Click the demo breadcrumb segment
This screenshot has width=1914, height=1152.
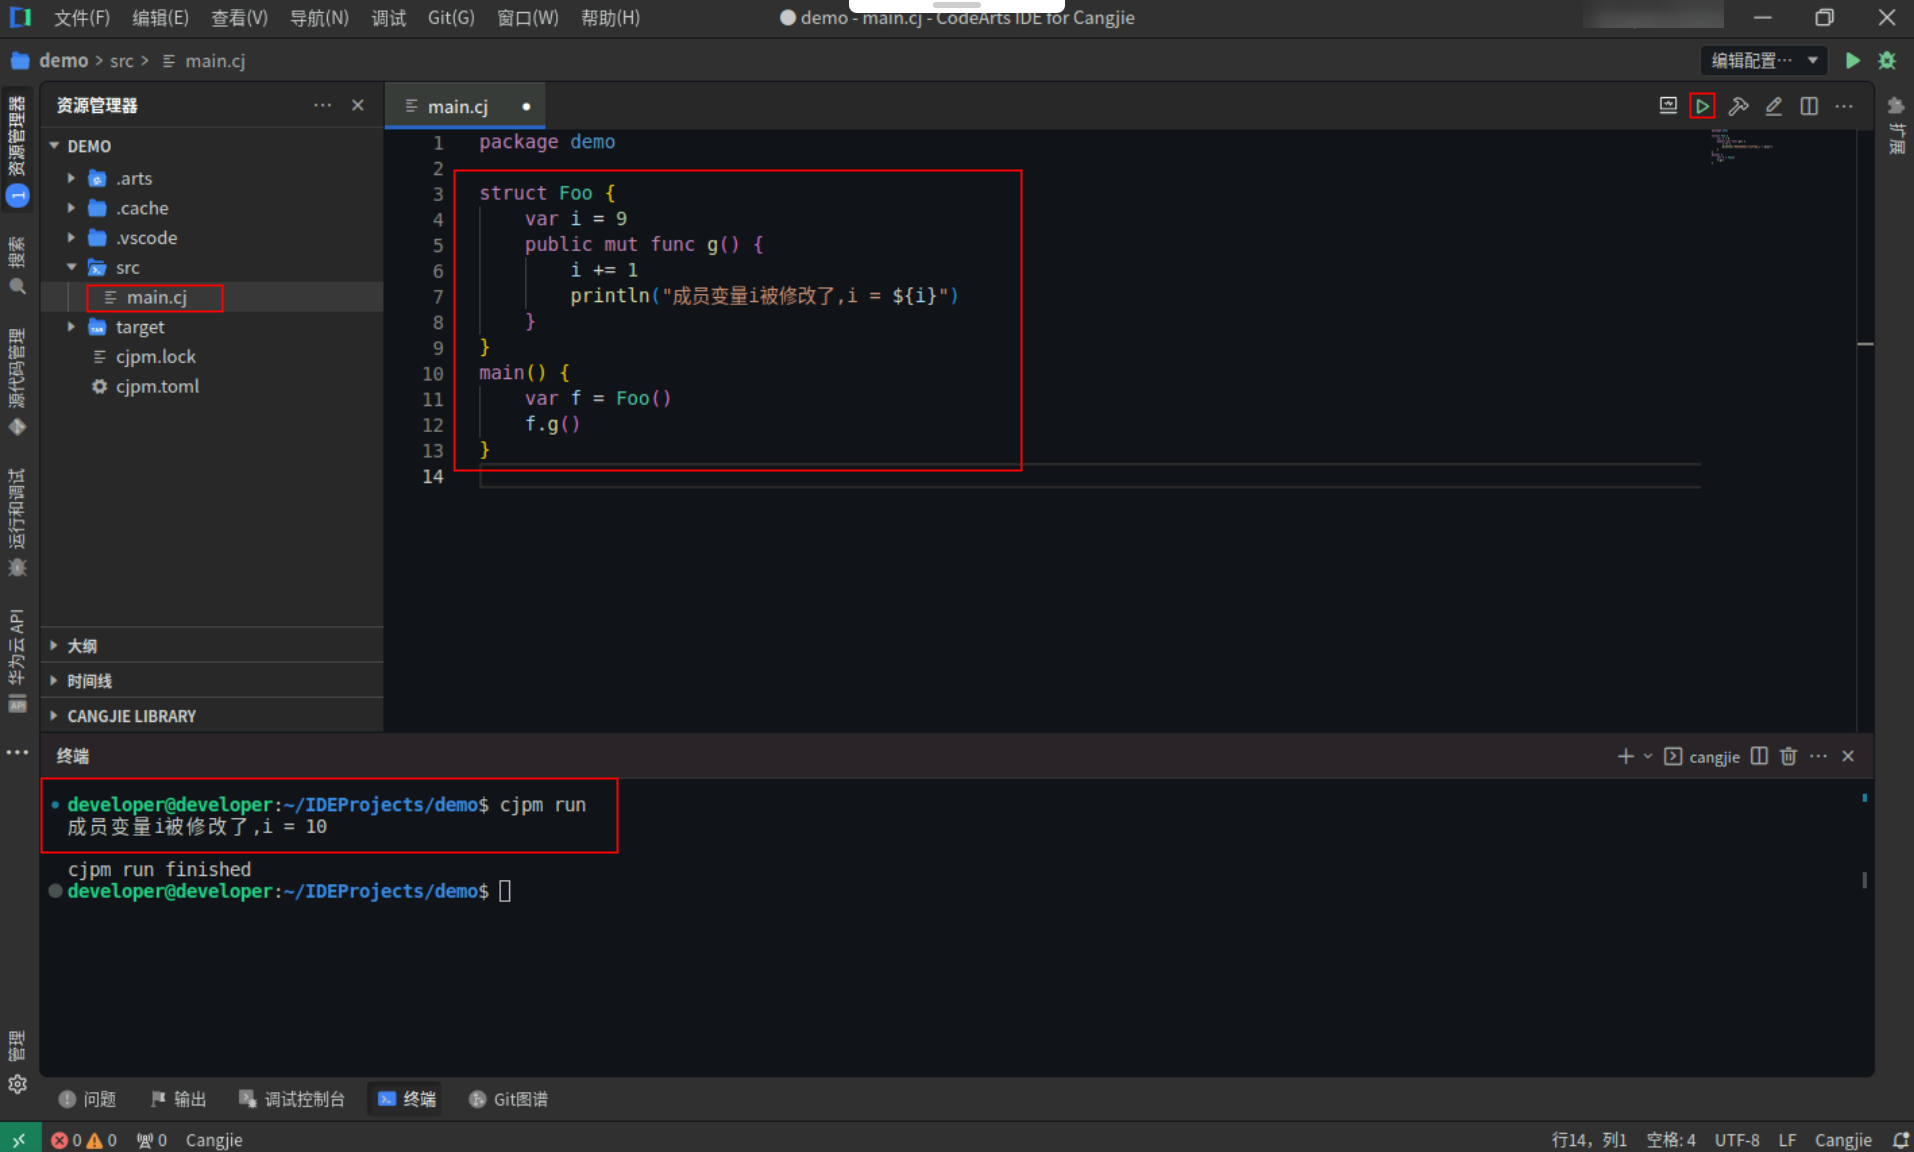click(x=63, y=61)
